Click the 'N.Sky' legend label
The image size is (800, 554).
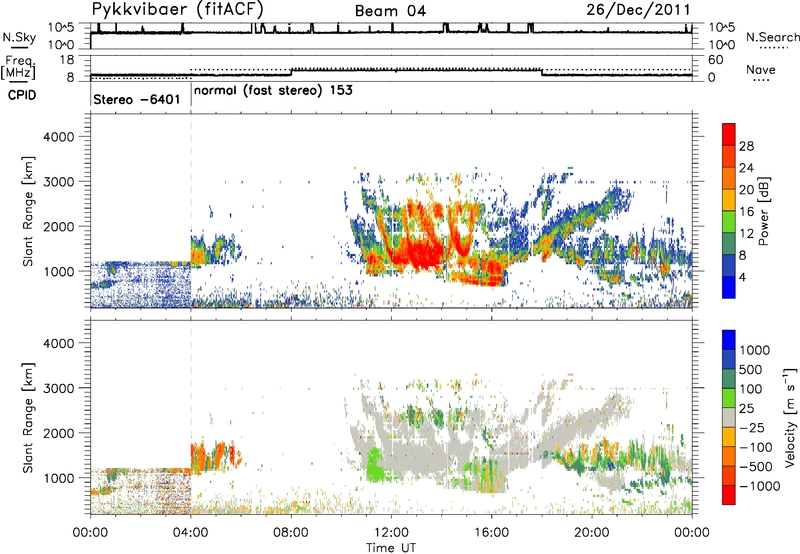19,37
